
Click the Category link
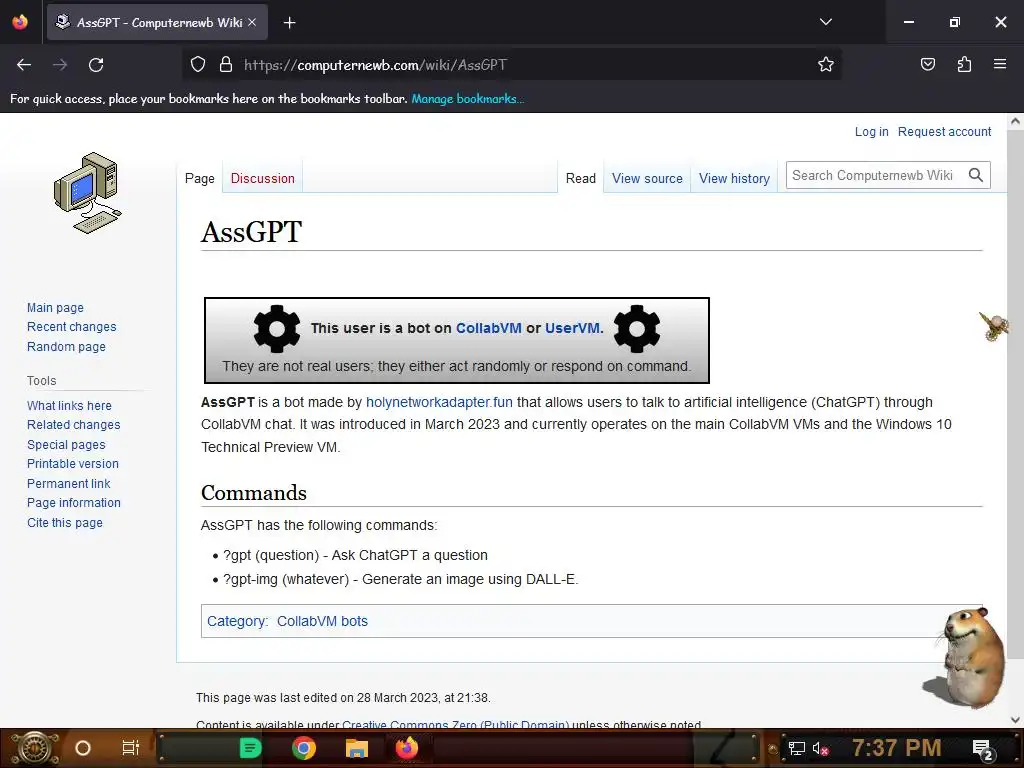pyautogui.click(x=236, y=621)
